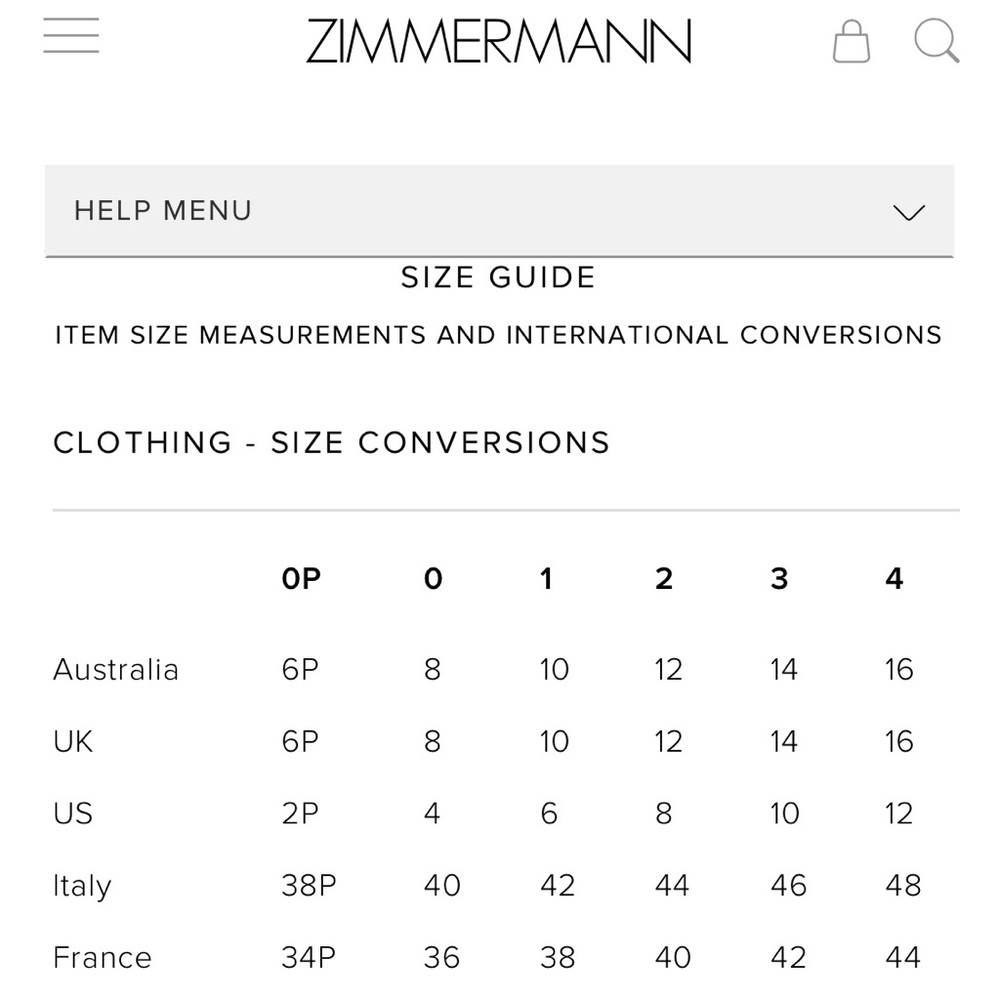Click the US row label
The width and height of the screenshot is (1000, 1000).
tap(73, 814)
